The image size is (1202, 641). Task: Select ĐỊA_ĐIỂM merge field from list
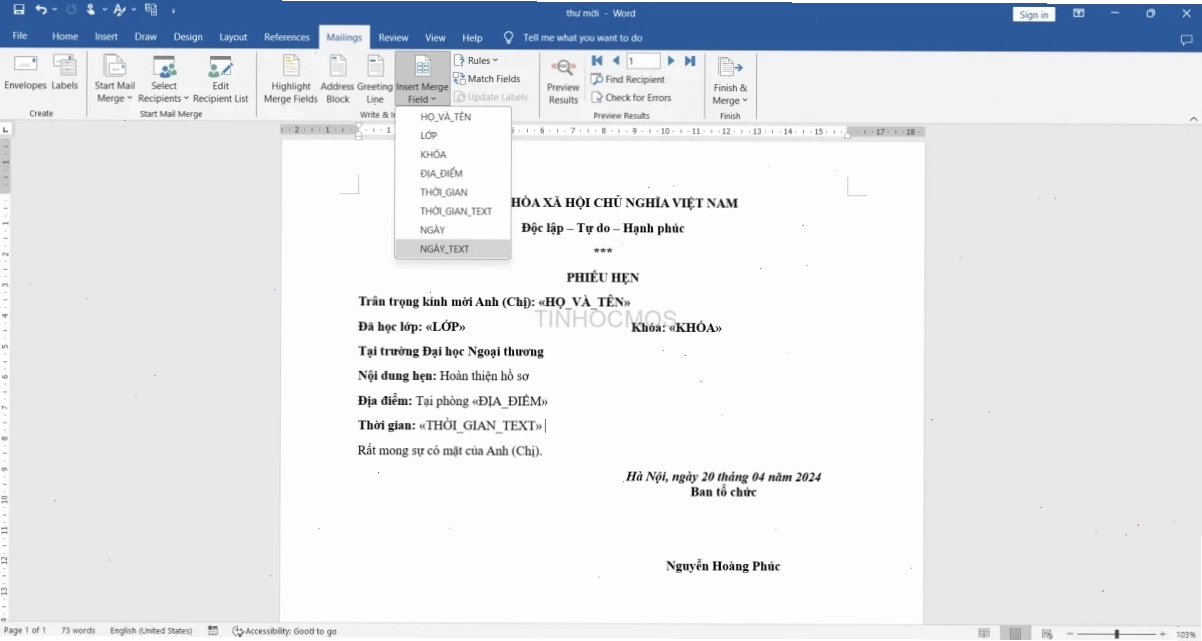pos(453,173)
